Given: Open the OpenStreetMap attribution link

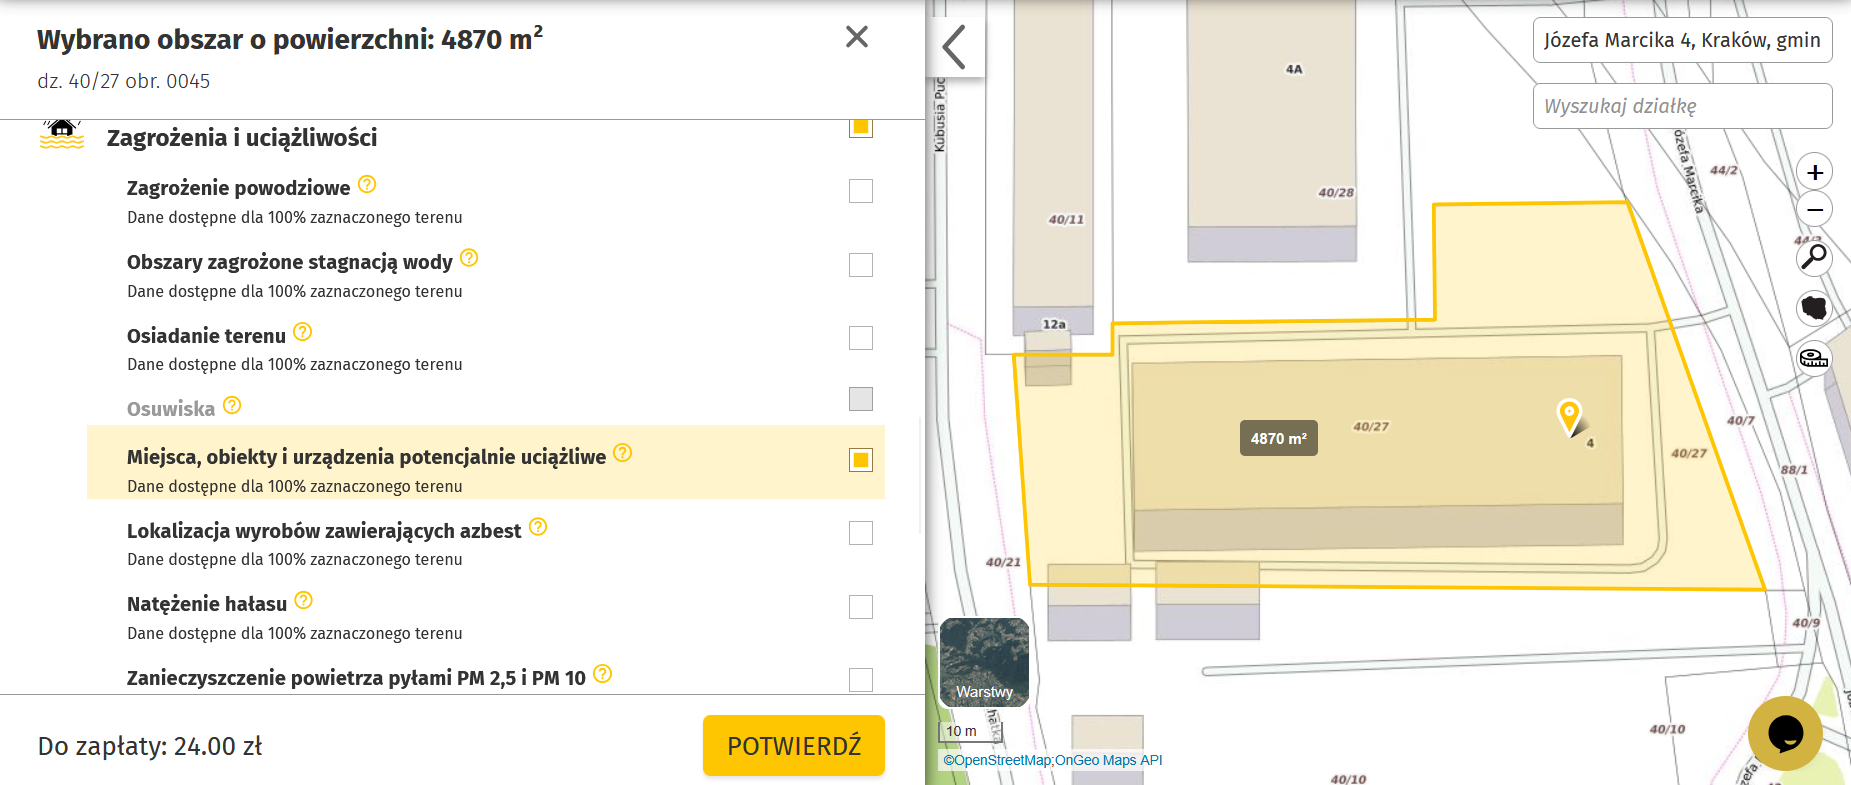Looking at the screenshot, I should tap(997, 760).
